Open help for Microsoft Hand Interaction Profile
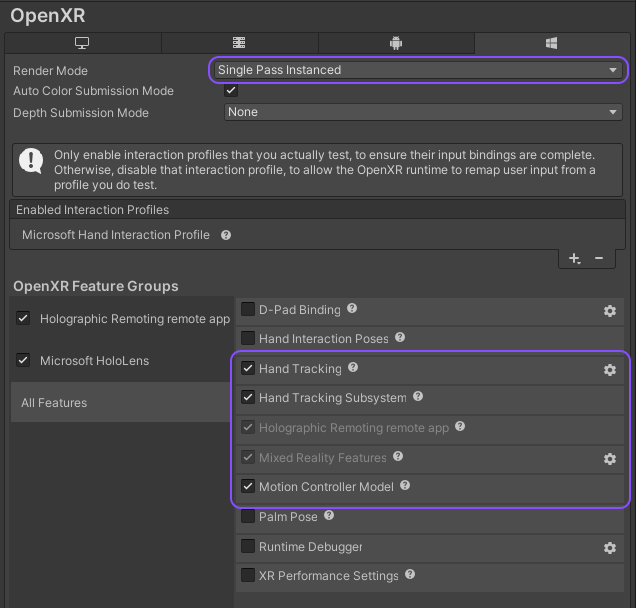This screenshot has width=636, height=608. tap(226, 235)
